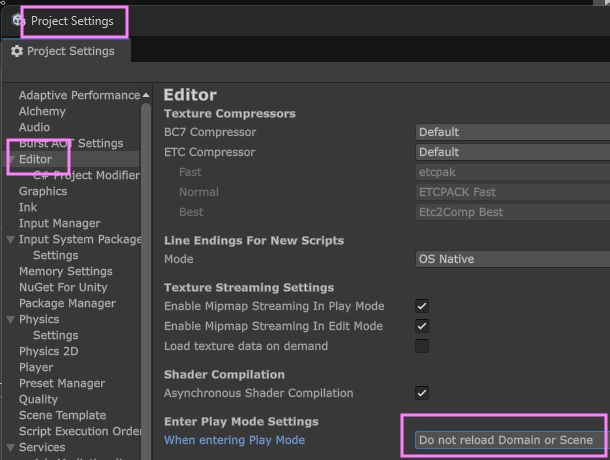The width and height of the screenshot is (610, 460).
Task: Click the gear icon on the Project Settings tab
Action: point(17,51)
